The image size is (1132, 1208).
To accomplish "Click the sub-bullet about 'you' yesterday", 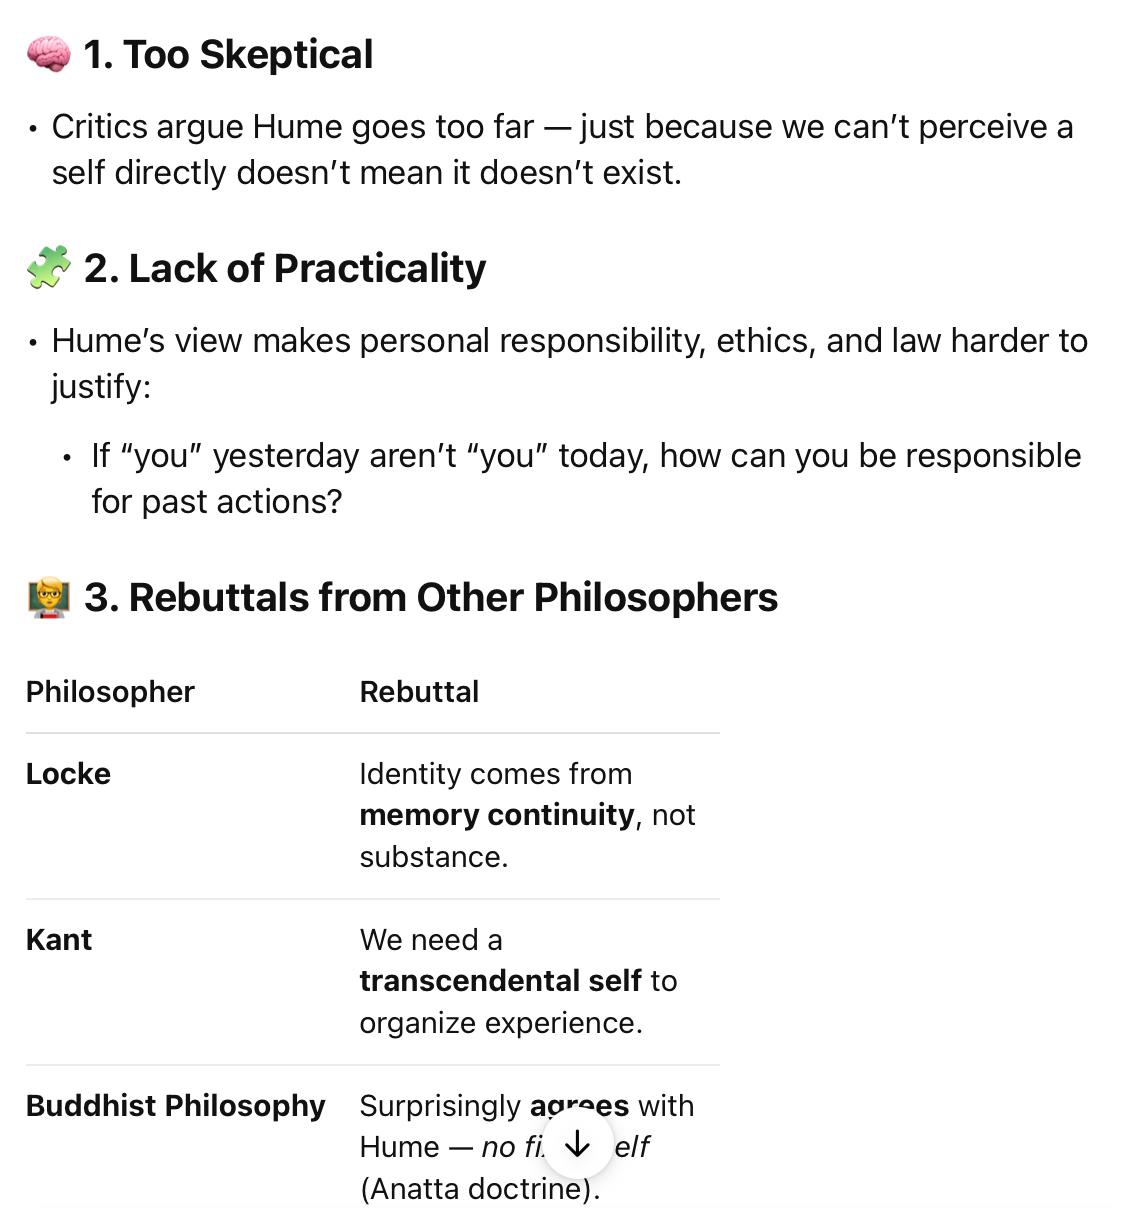I will pos(586,478).
